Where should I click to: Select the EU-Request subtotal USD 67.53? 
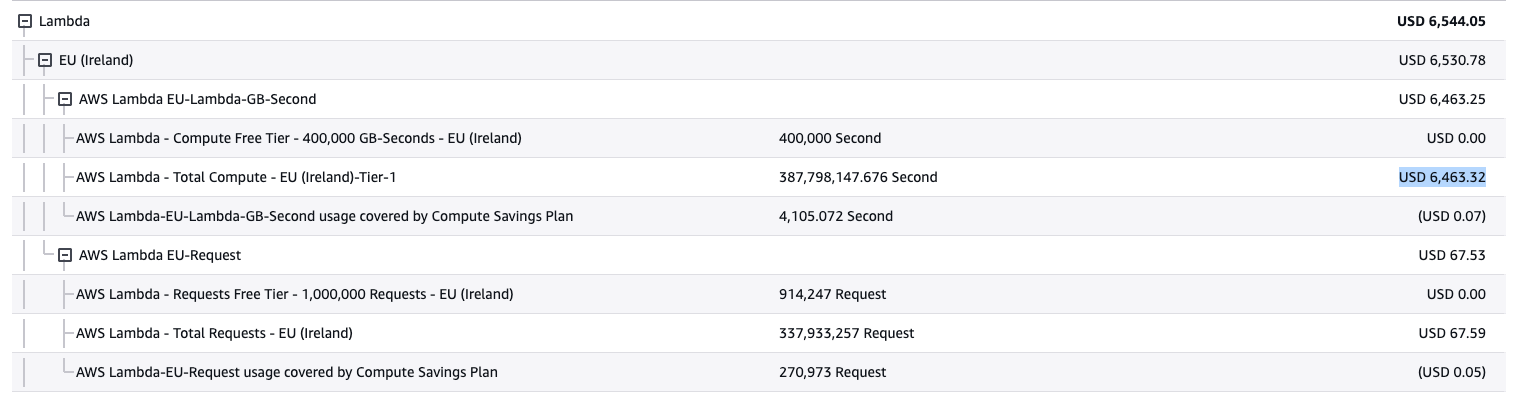(1452, 255)
